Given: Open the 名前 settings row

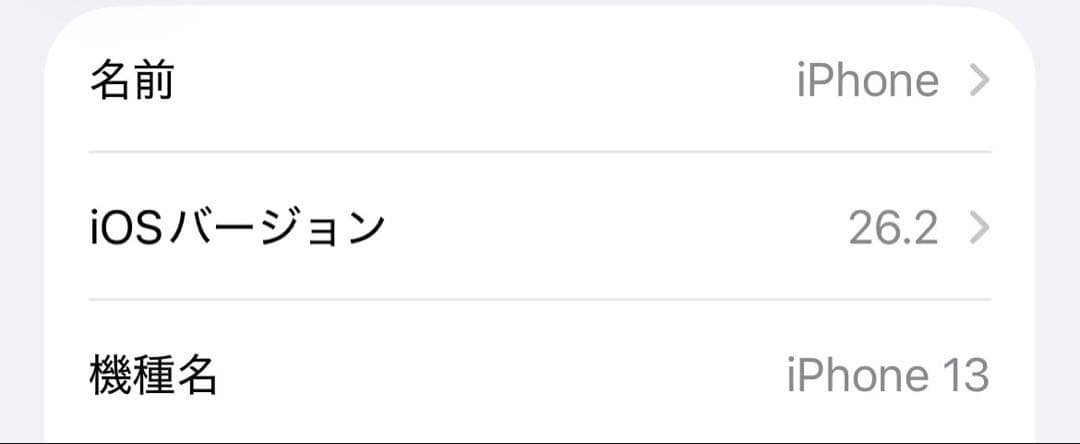Looking at the screenshot, I should (540, 81).
